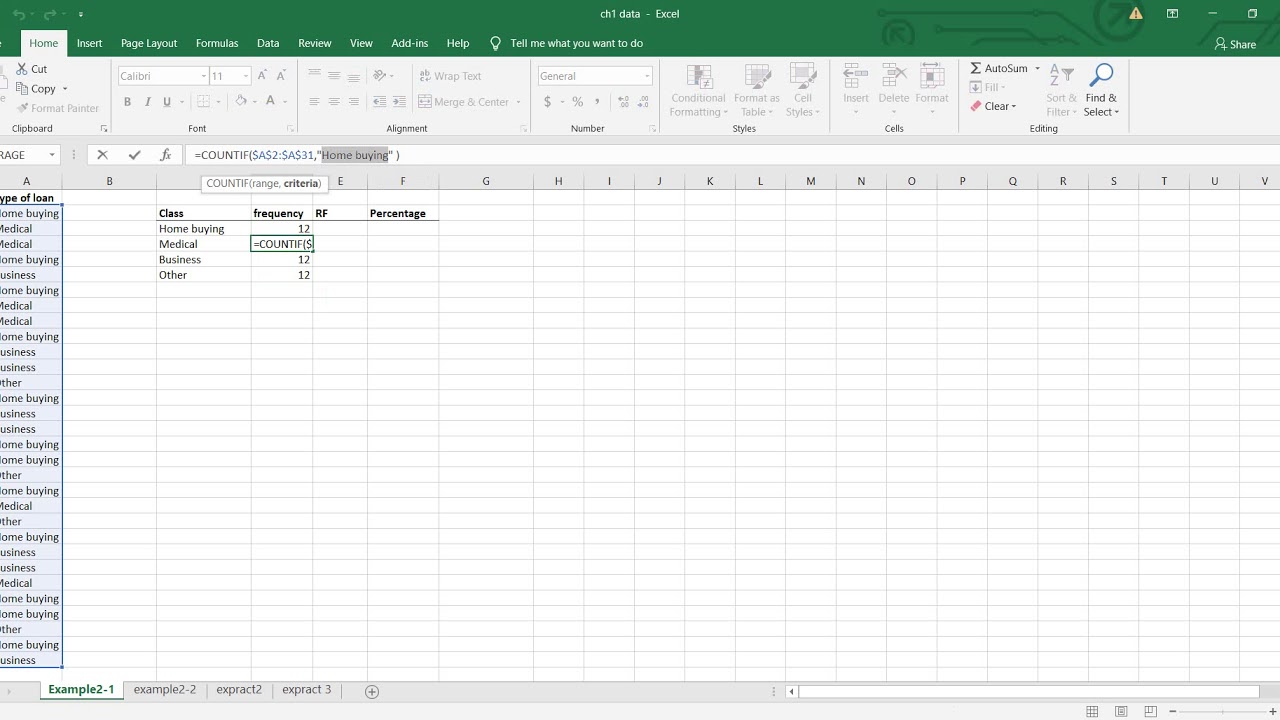Click the Fill button
The height and width of the screenshot is (720, 1280).
point(987,87)
